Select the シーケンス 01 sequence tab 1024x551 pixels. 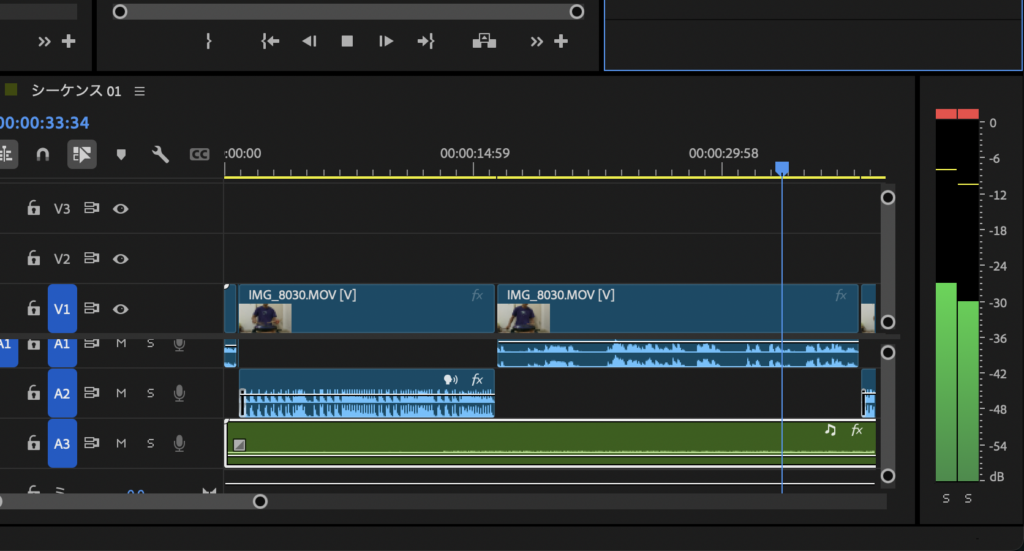point(76,91)
